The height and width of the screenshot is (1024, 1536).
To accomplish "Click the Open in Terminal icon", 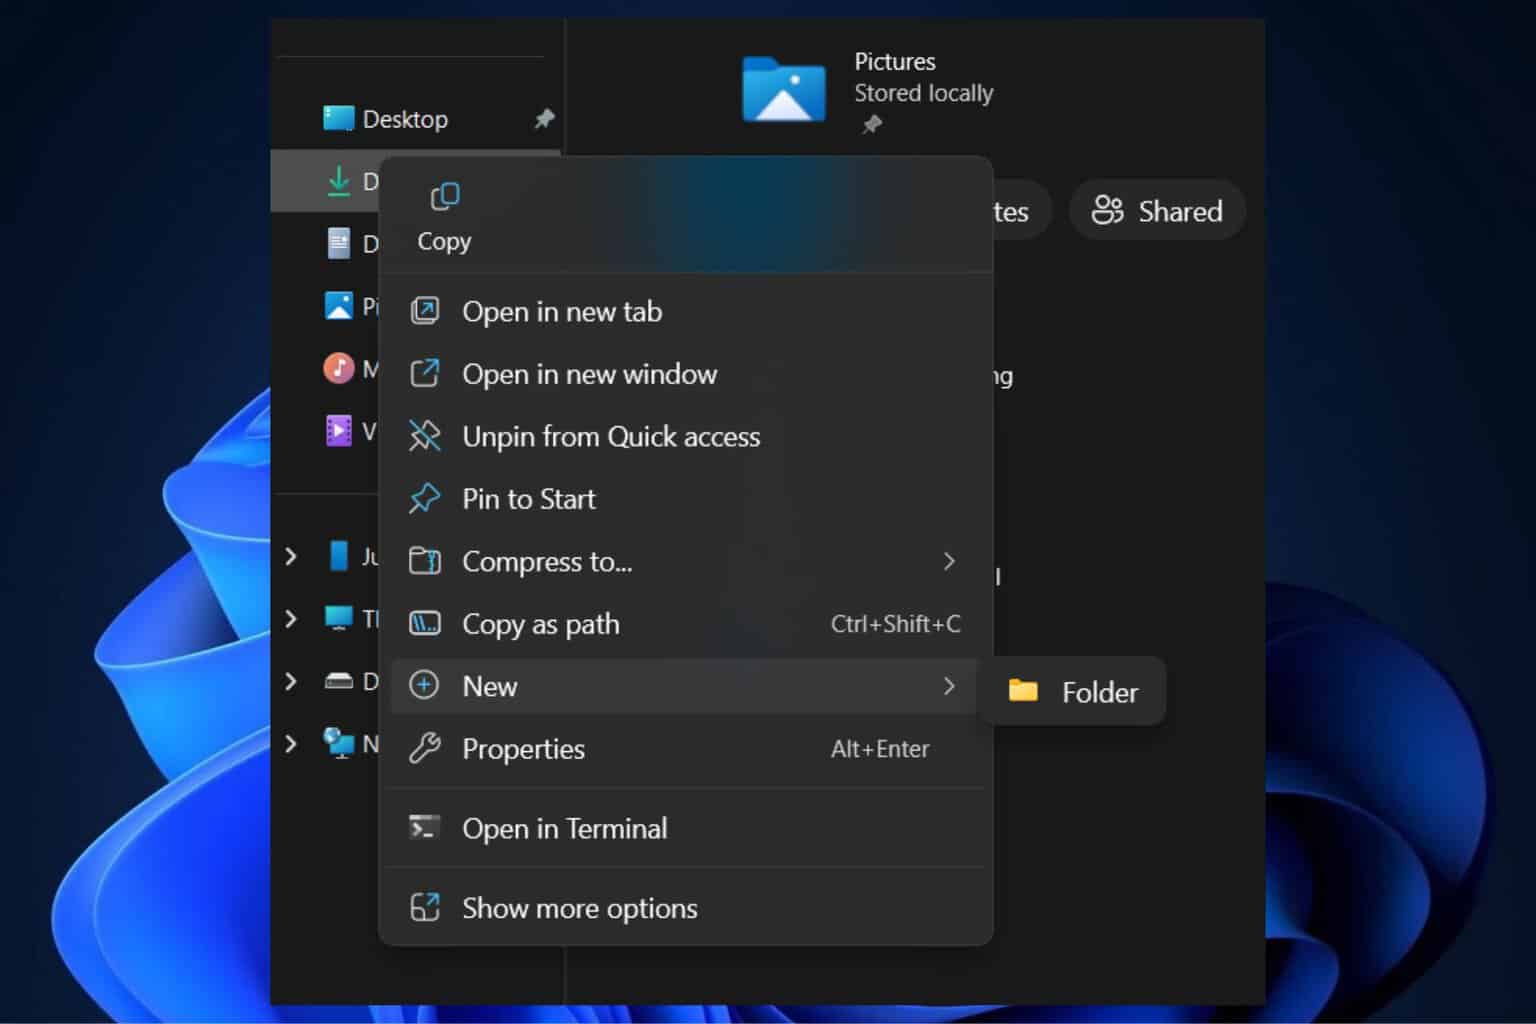I will (x=425, y=828).
